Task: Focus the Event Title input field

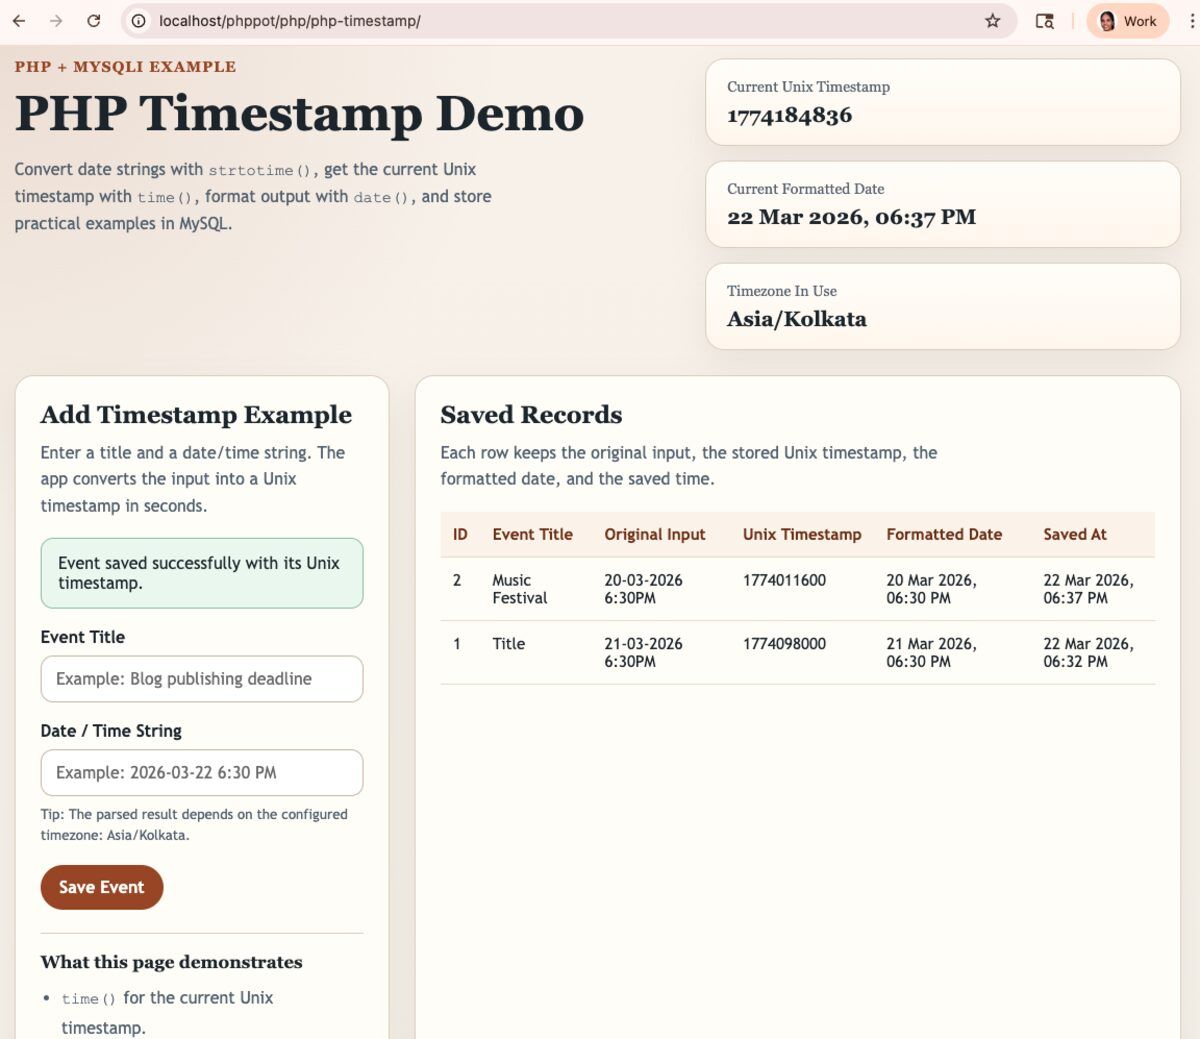Action: 201,679
